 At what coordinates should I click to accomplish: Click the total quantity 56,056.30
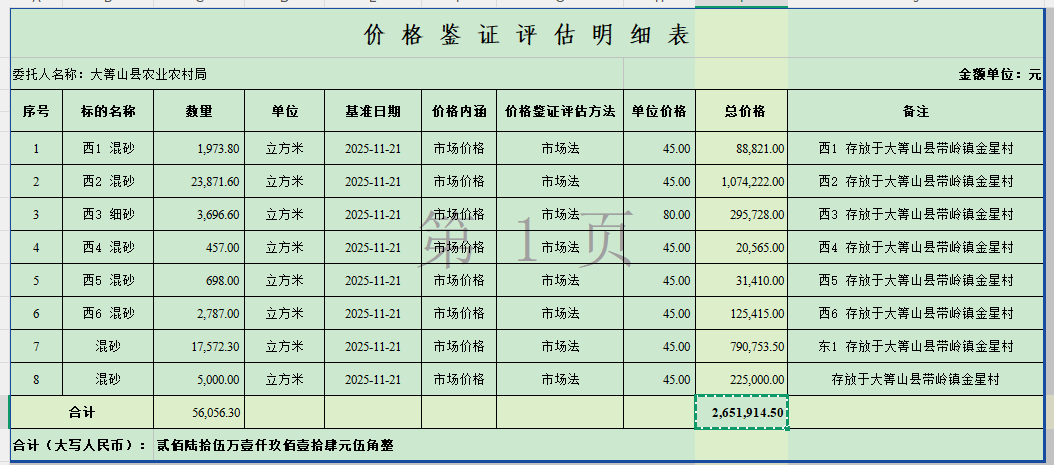(200, 413)
